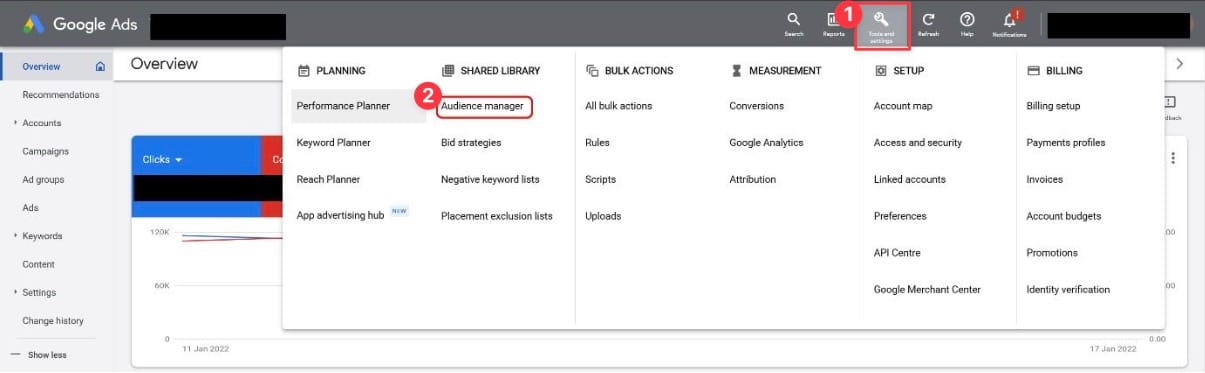Click the right chevron arrow at page edge
This screenshot has height=373, width=1205.
(x=1180, y=63)
